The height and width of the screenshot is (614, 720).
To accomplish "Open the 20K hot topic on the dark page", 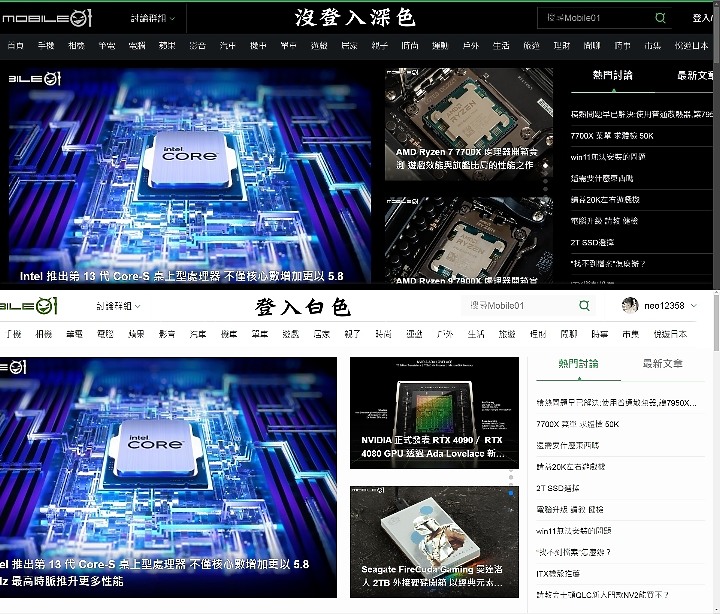I will pyautogui.click(x=605, y=199).
